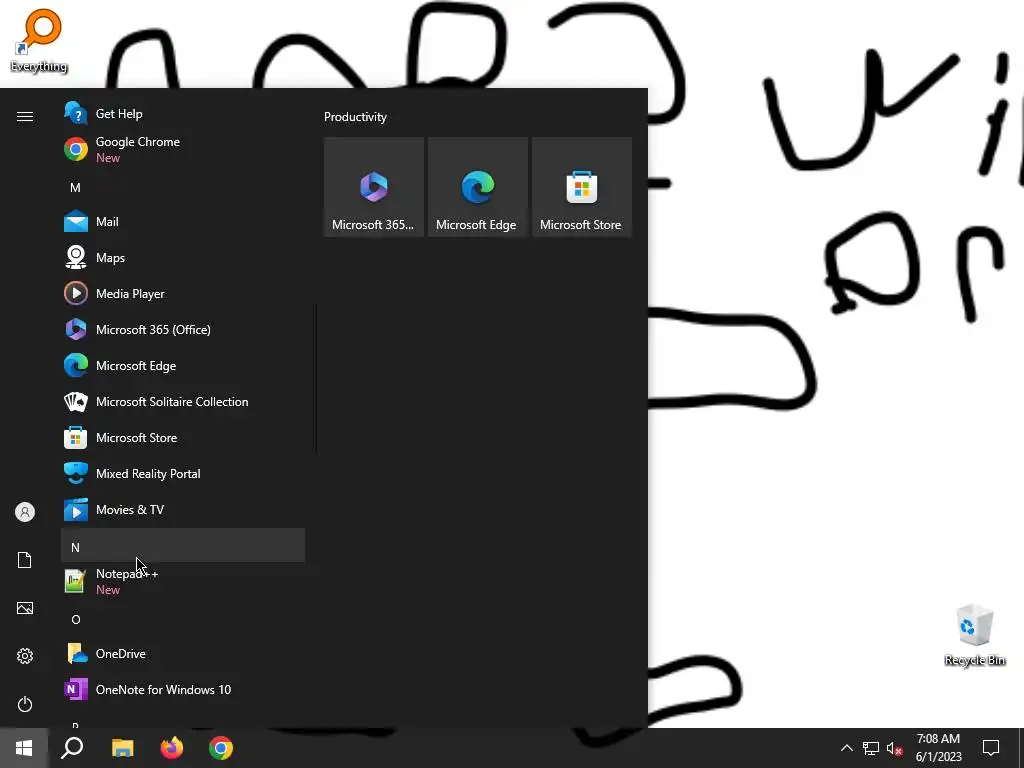The width and height of the screenshot is (1024, 768).
Task: Click the Power button in the Start sidebar
Action: pos(25,704)
